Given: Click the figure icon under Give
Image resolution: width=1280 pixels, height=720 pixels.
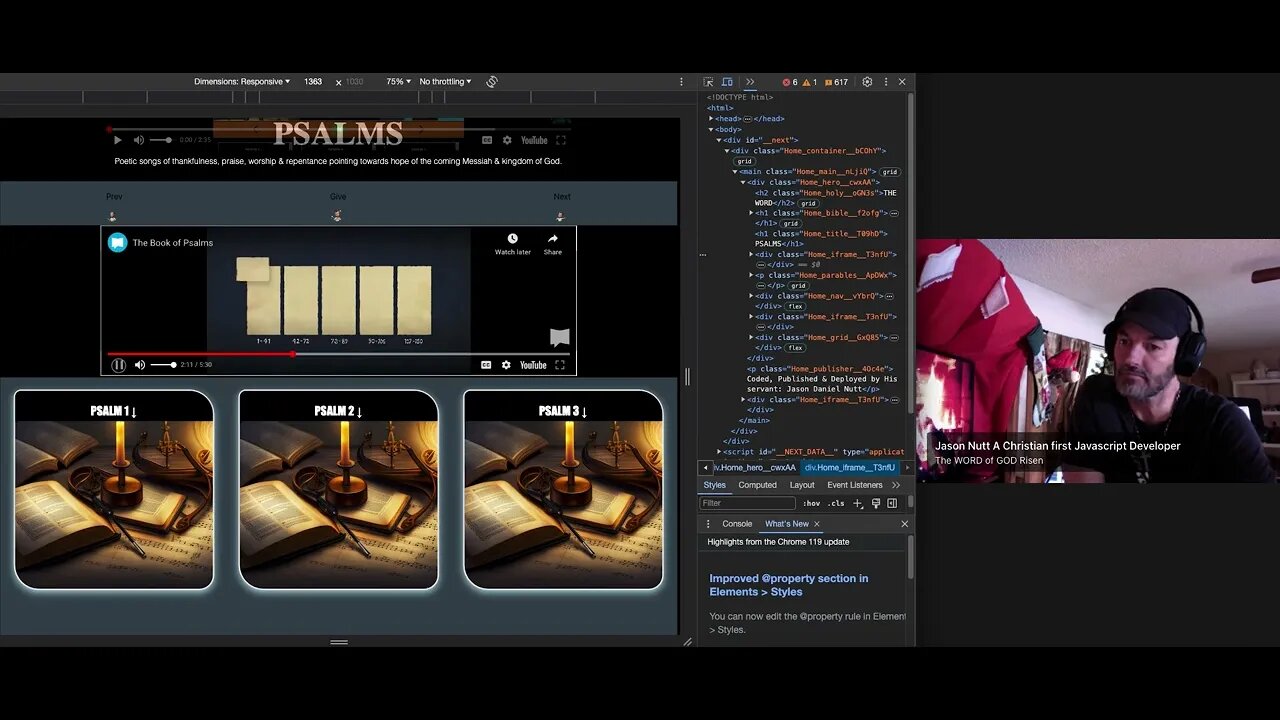Looking at the screenshot, I should point(337,216).
